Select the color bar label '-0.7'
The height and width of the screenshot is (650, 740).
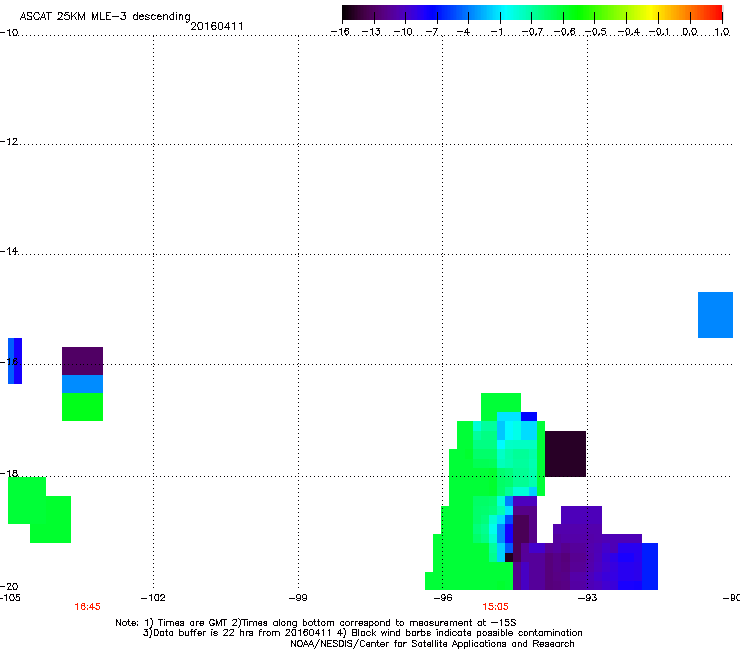point(532,32)
